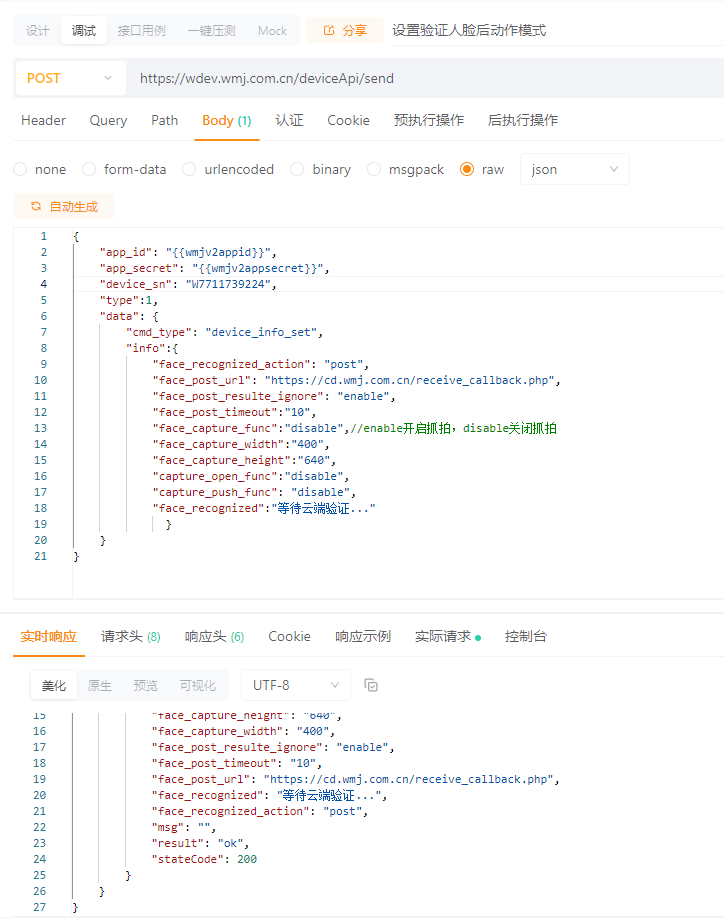Select the raw body type
Viewport: 724px width, 922px height.
(x=467, y=169)
